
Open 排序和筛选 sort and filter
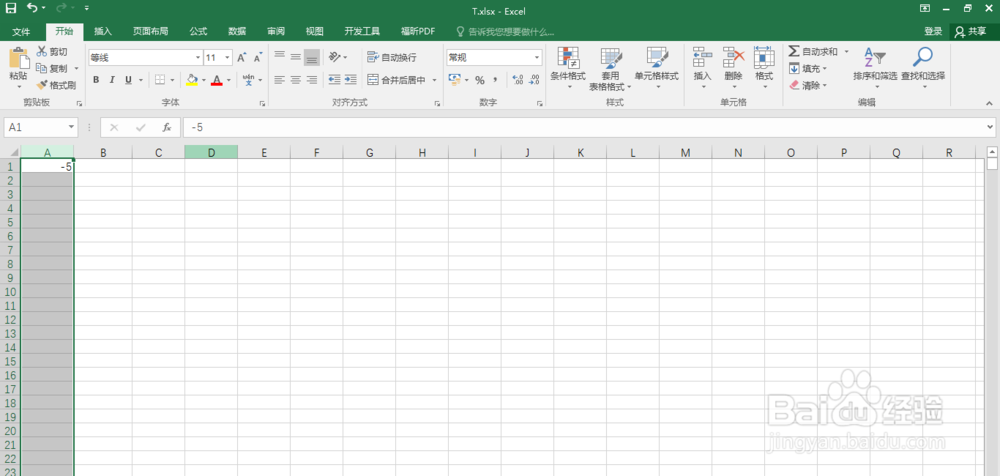[x=875, y=68]
